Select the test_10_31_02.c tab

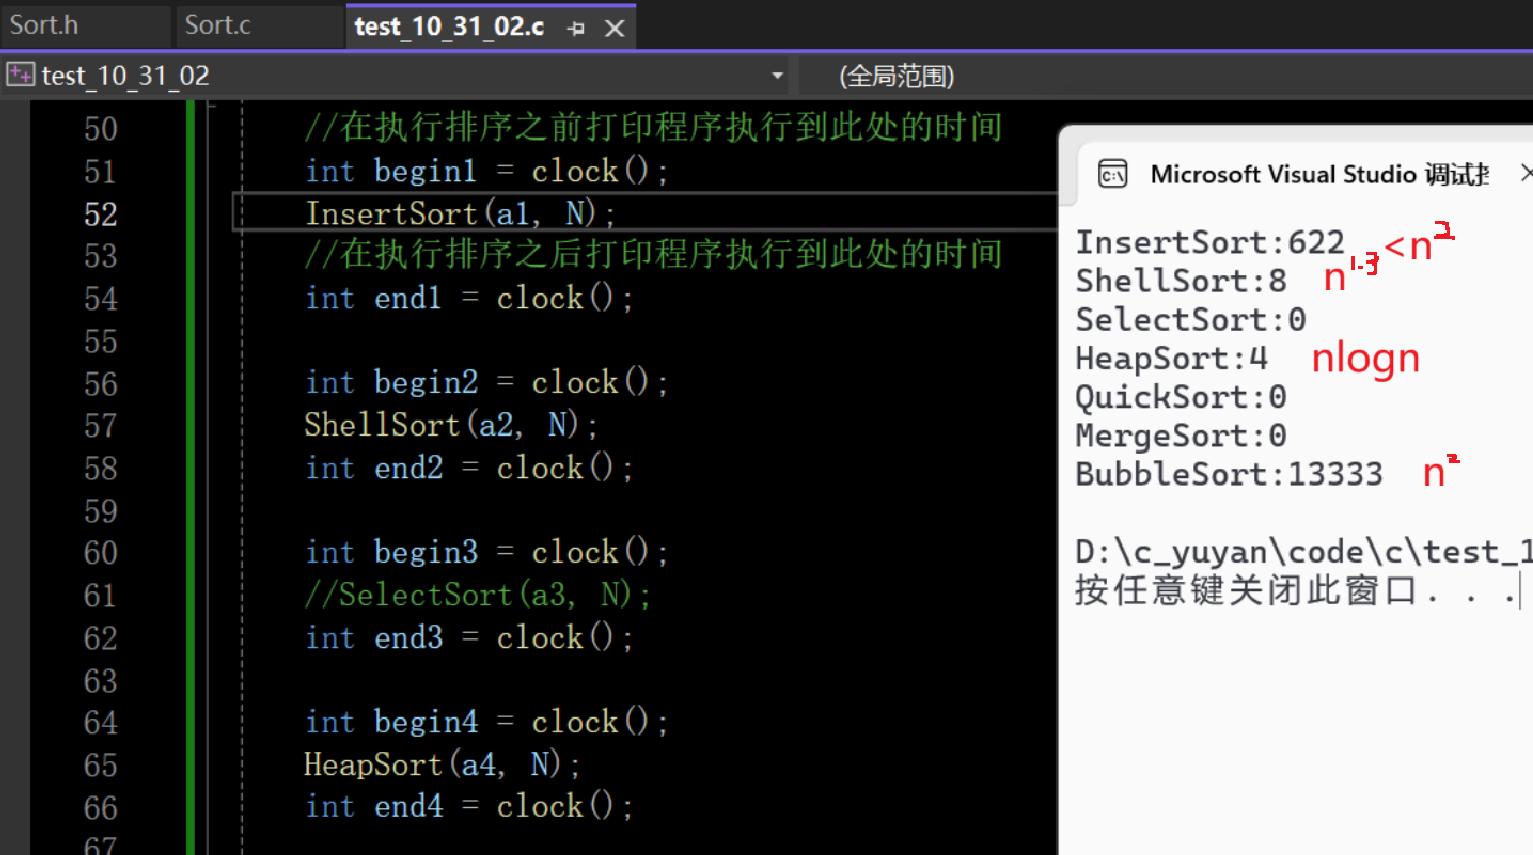[x=449, y=27]
